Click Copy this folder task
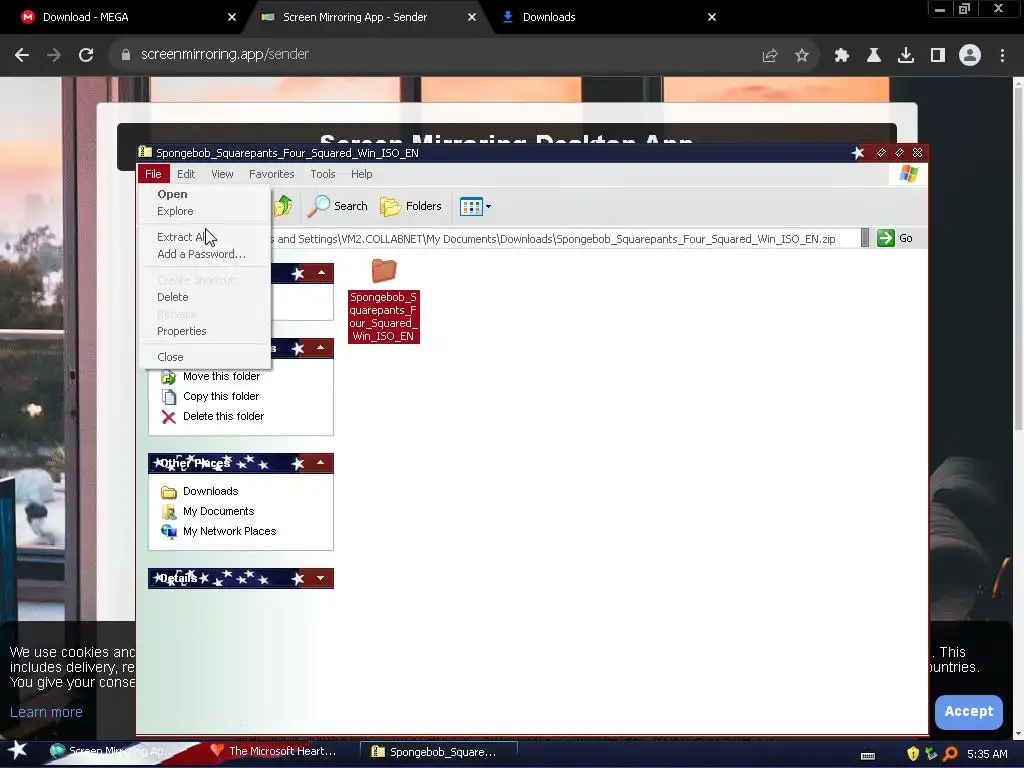This screenshot has height=768, width=1024. tap(210, 396)
